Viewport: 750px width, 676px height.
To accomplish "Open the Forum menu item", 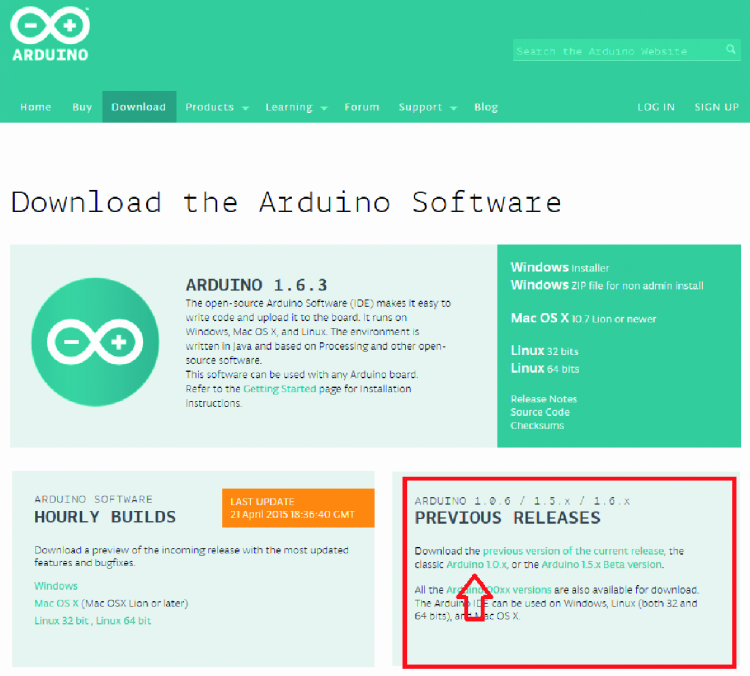I will point(362,107).
